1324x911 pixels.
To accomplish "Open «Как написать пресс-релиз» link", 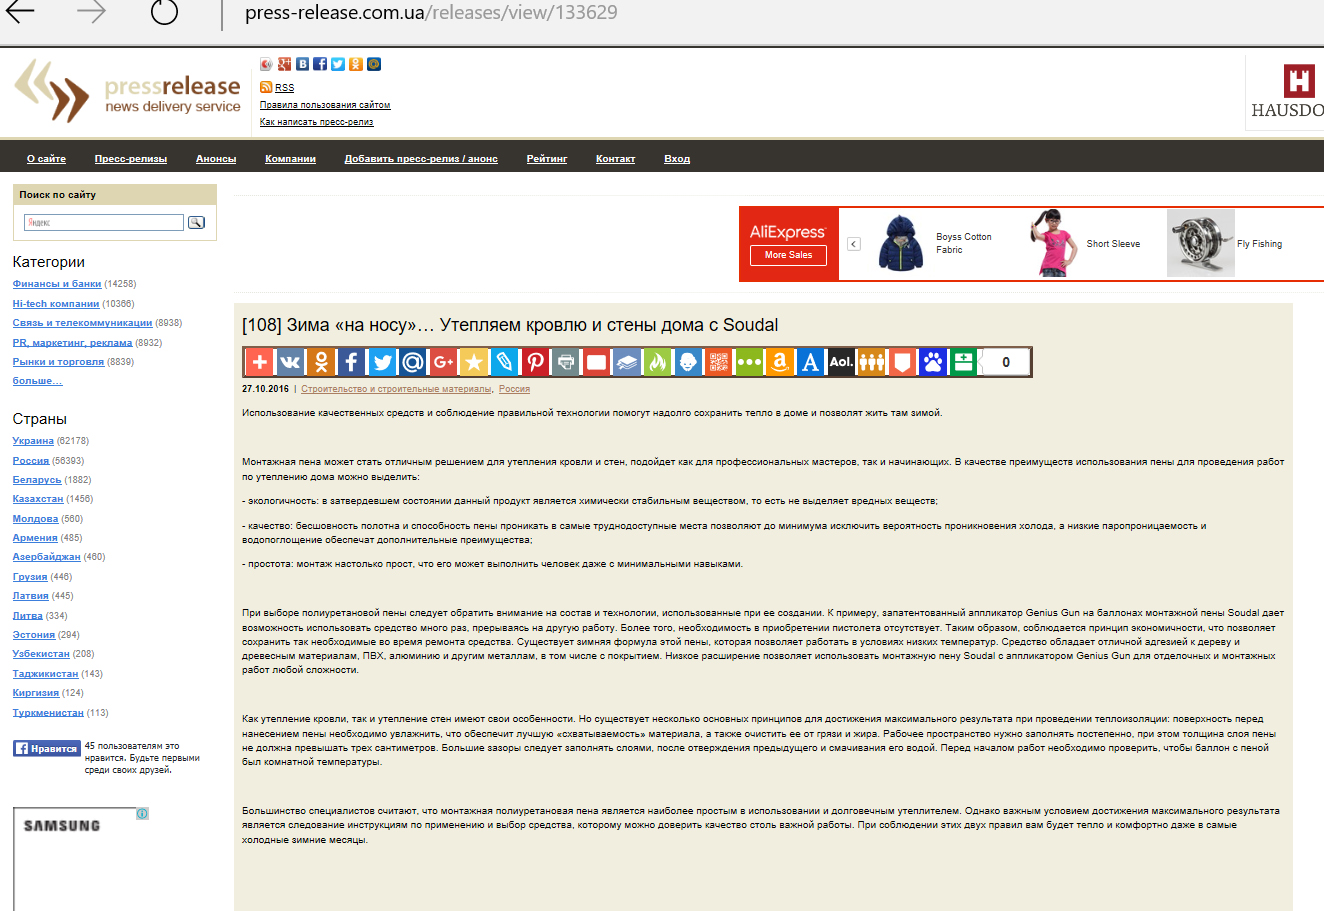I will pos(316,122).
